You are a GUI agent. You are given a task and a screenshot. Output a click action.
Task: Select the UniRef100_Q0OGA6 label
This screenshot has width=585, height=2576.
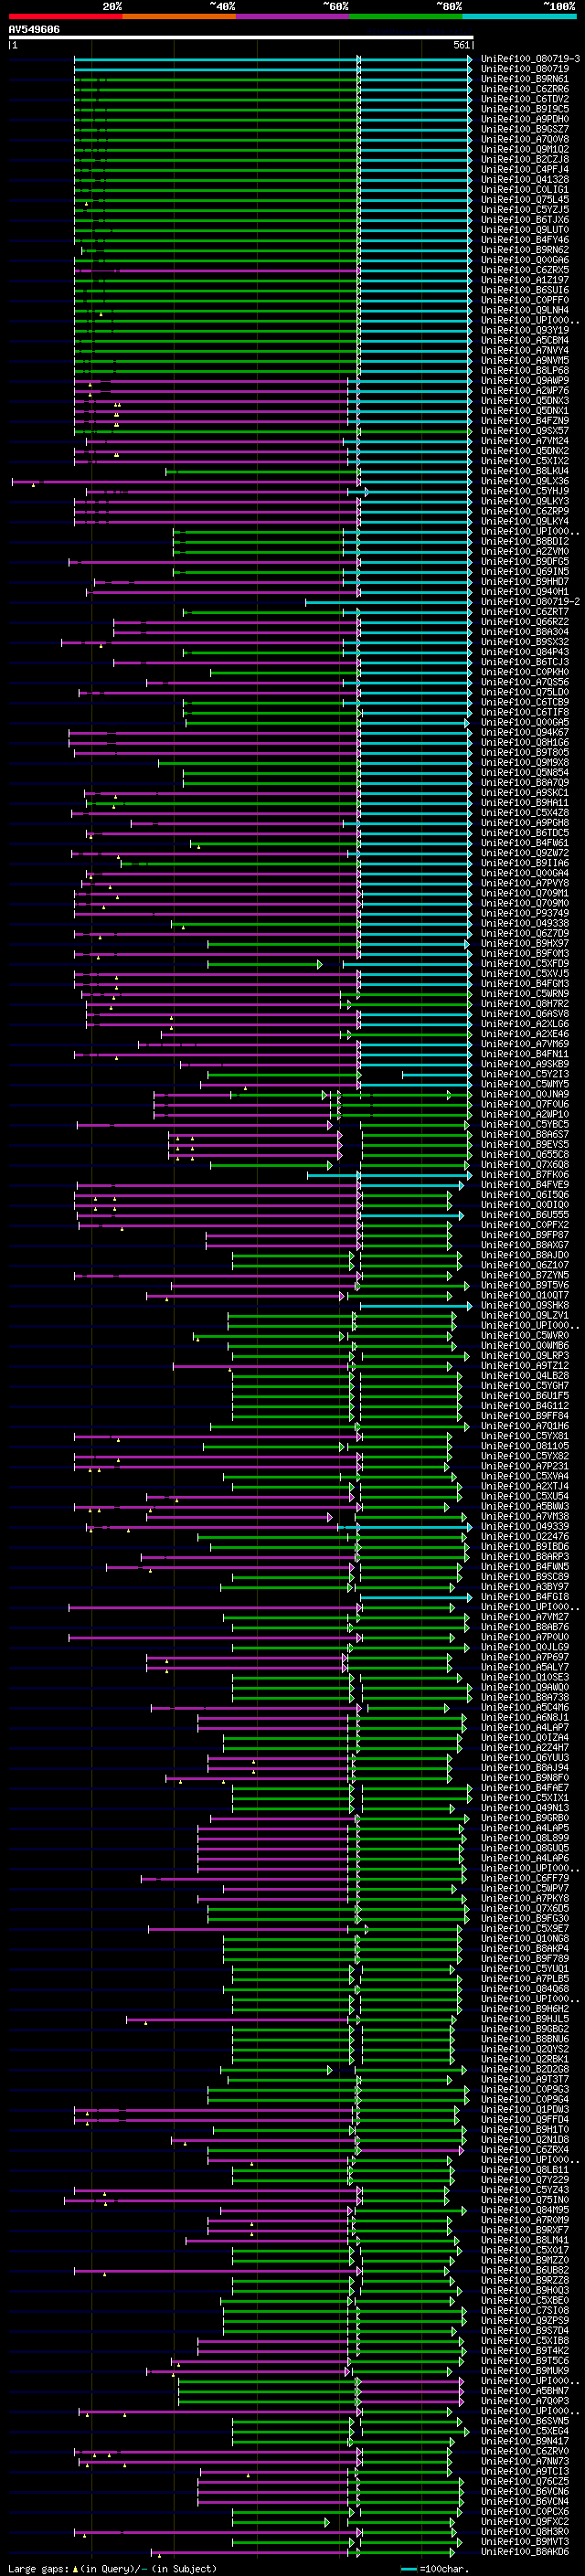(525, 260)
